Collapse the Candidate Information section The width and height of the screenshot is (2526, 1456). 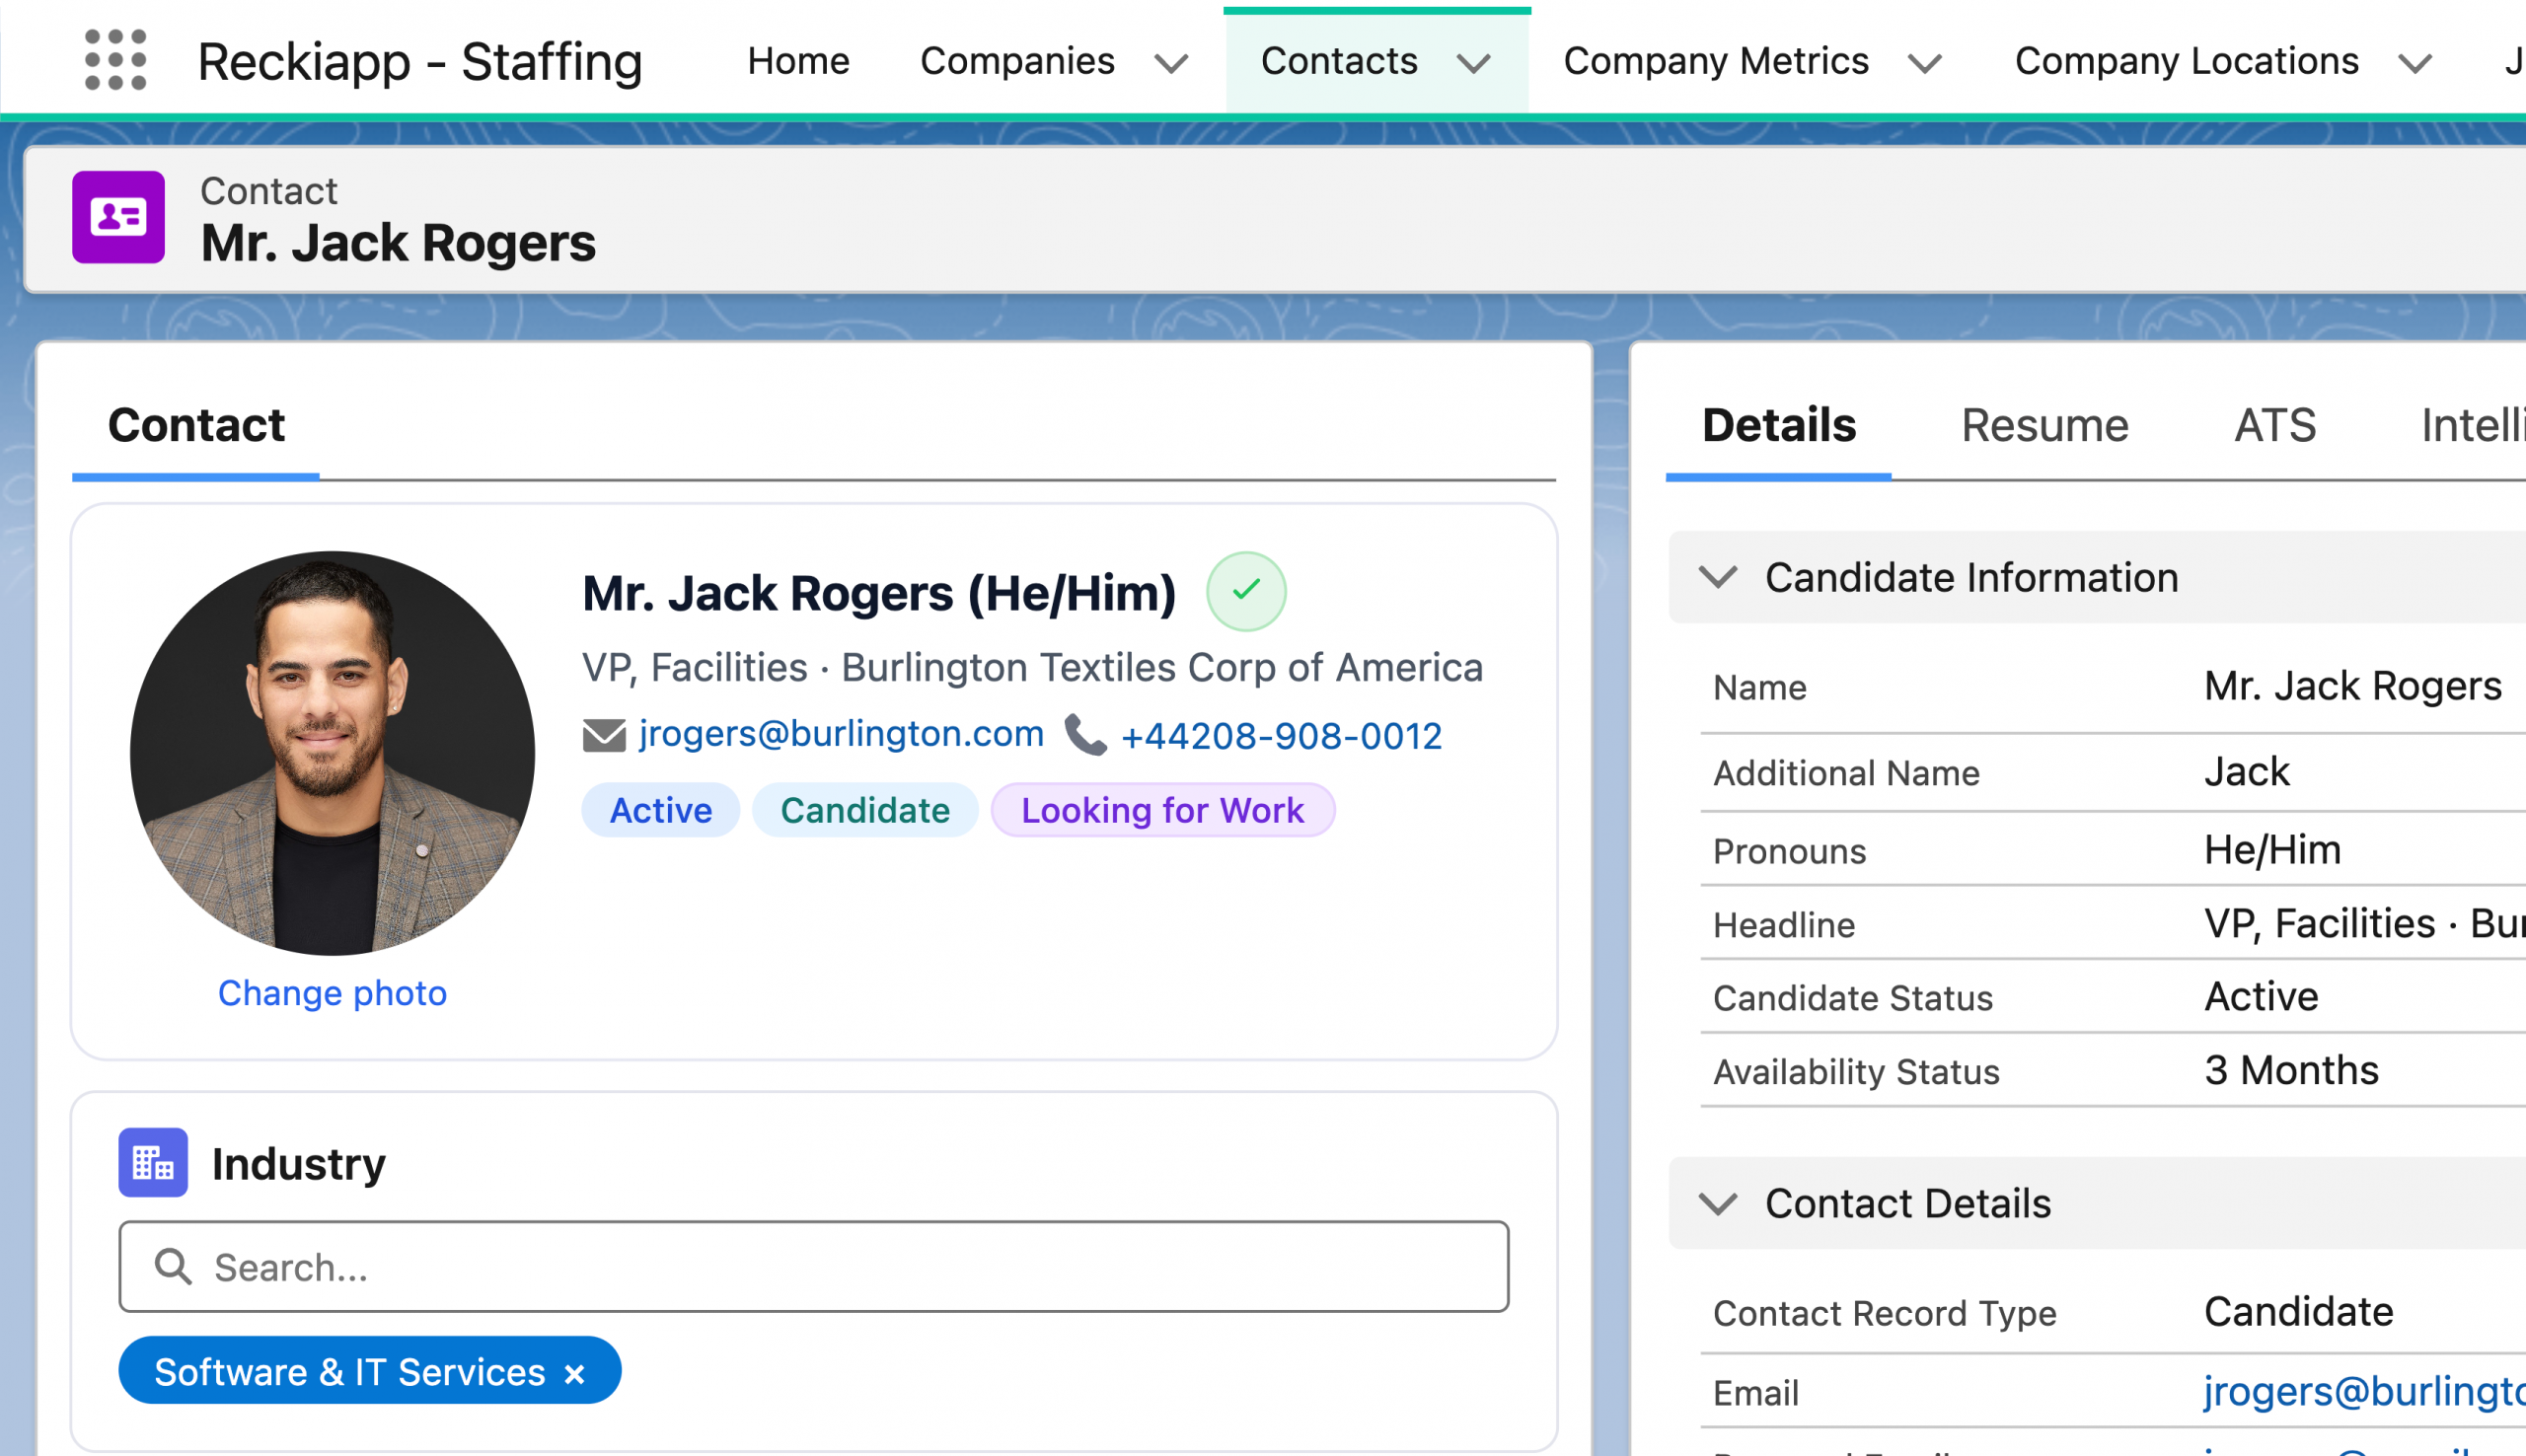pyautogui.click(x=1718, y=577)
